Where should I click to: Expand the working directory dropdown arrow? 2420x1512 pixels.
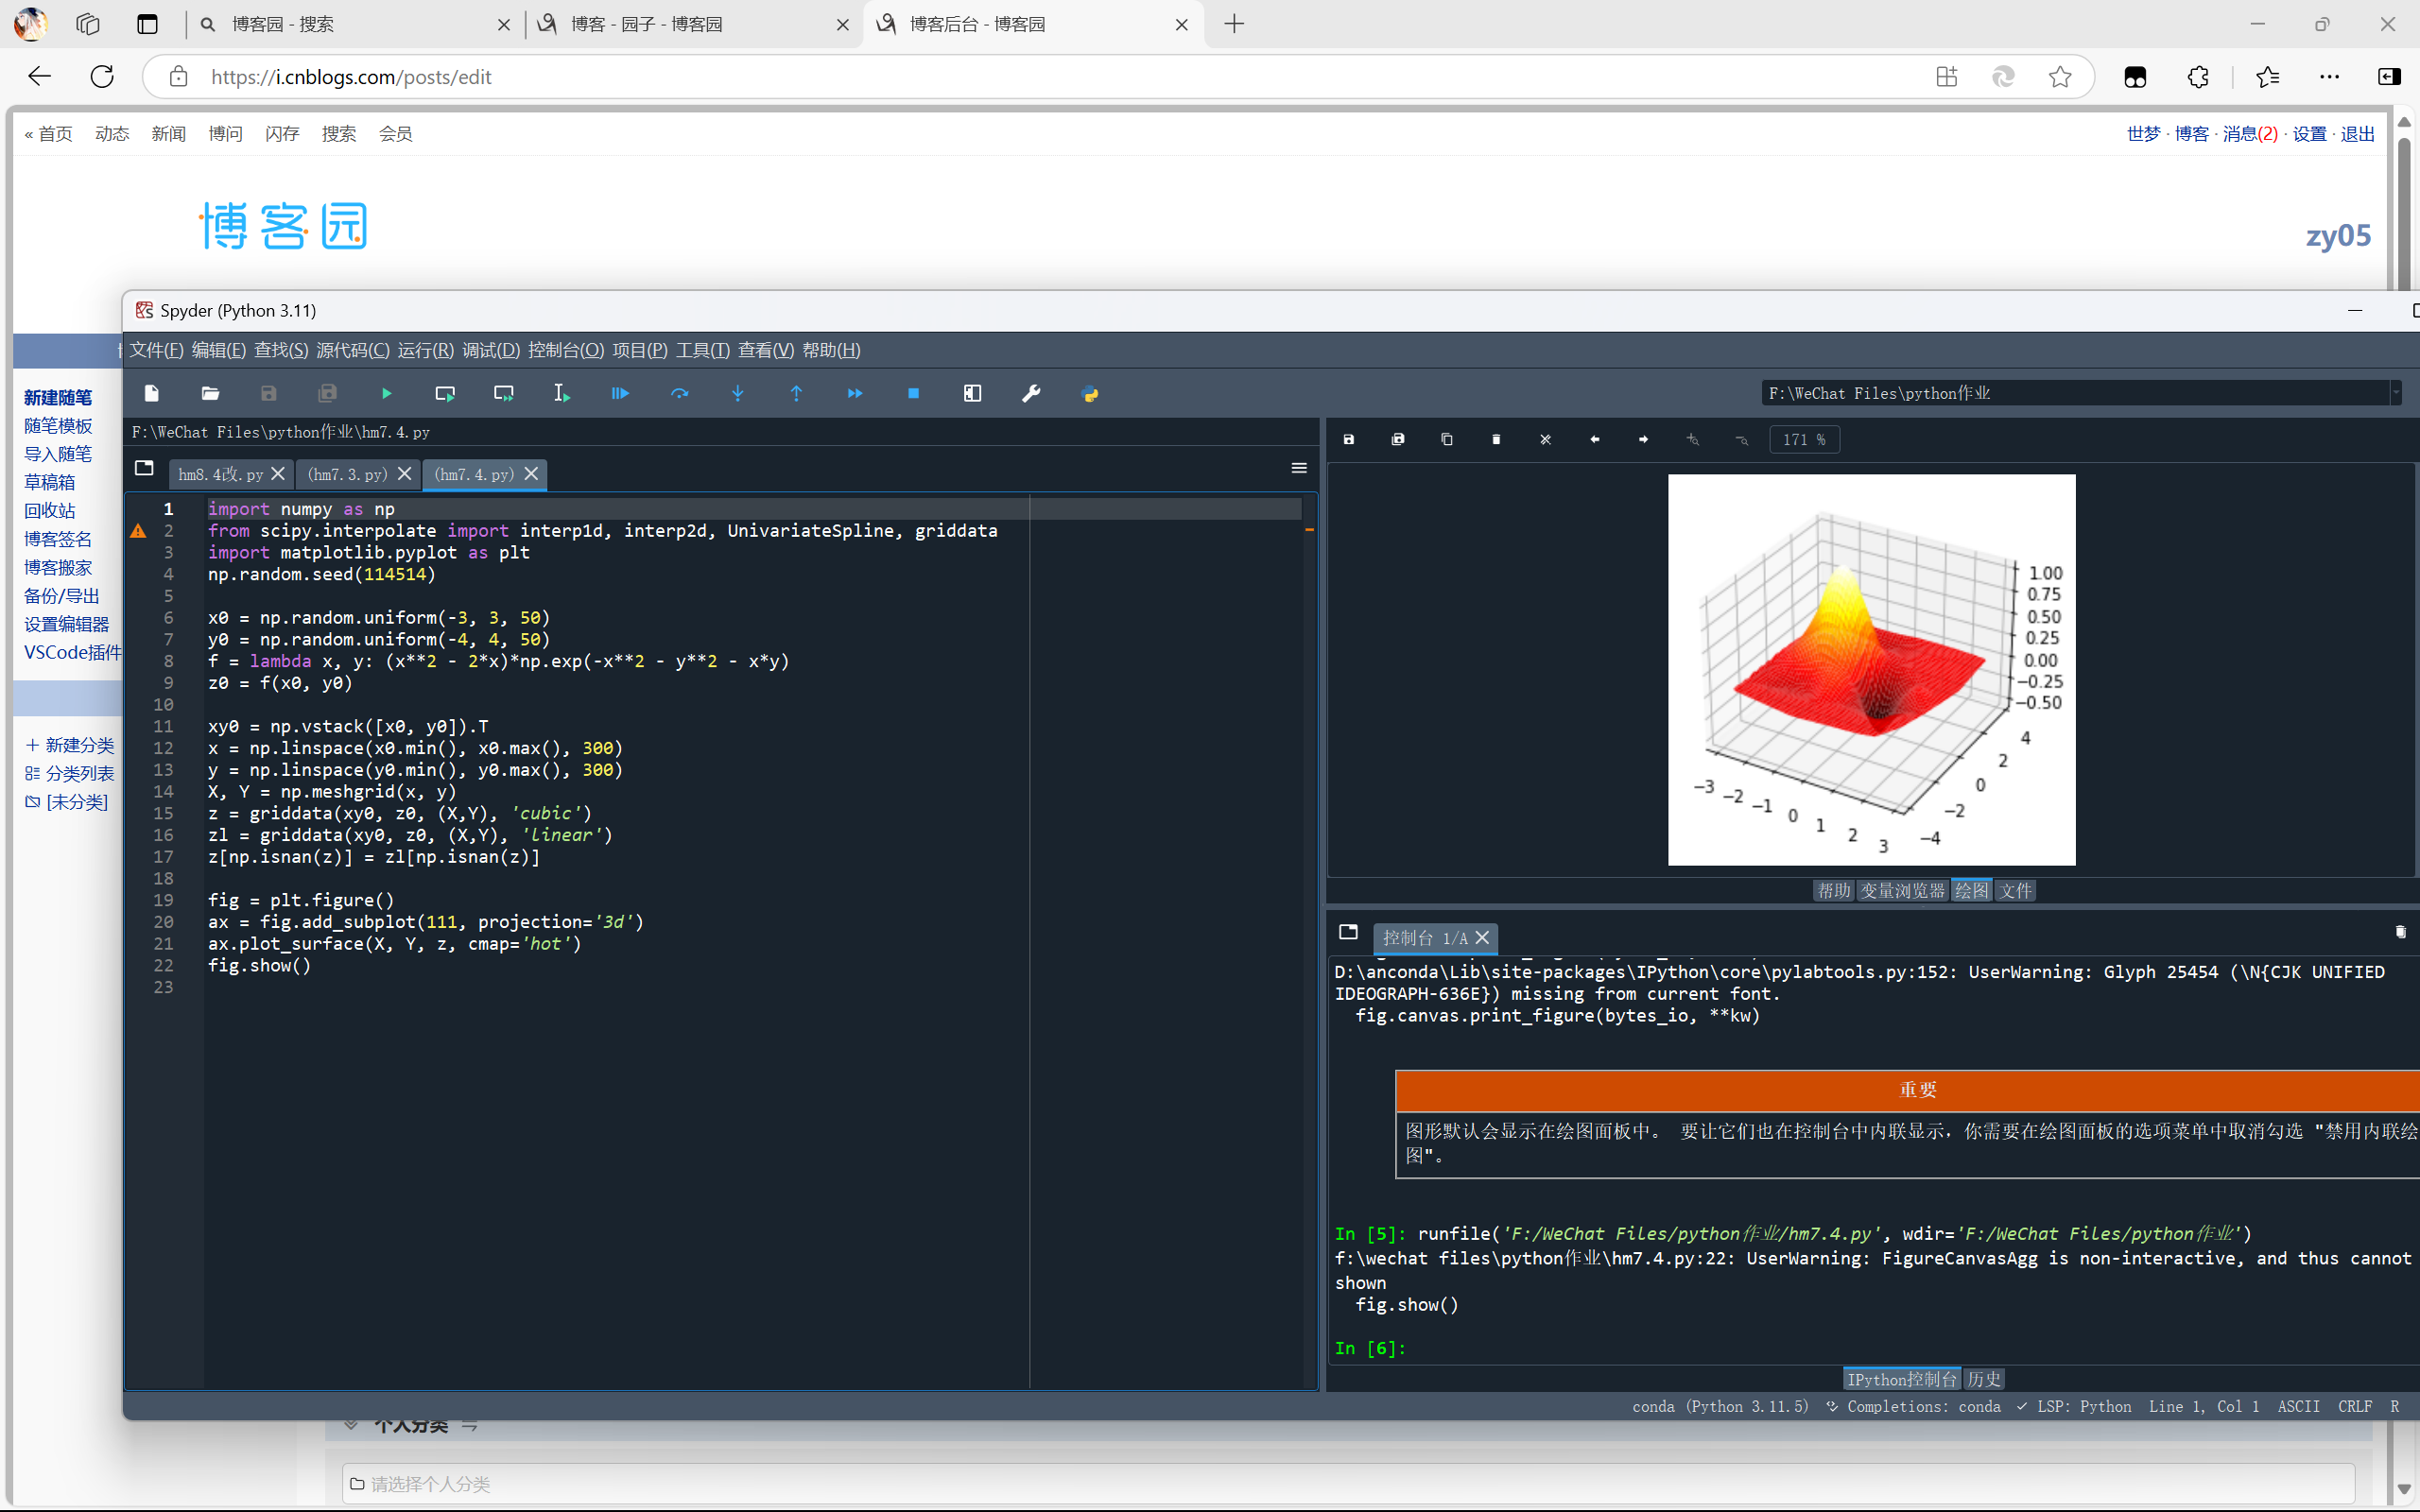pyautogui.click(x=2396, y=394)
